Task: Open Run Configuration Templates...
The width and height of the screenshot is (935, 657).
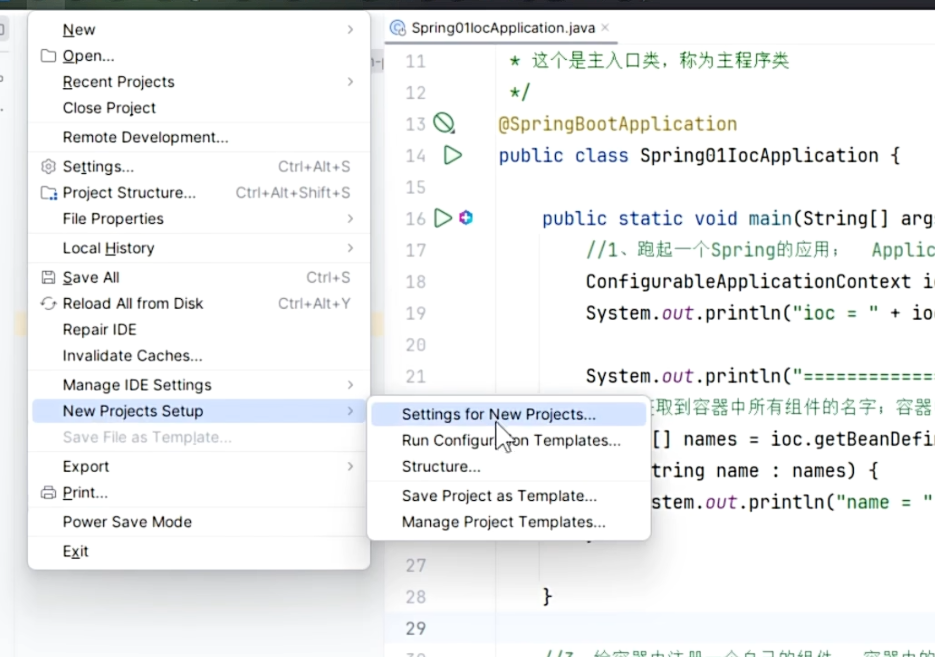Action: point(509,441)
